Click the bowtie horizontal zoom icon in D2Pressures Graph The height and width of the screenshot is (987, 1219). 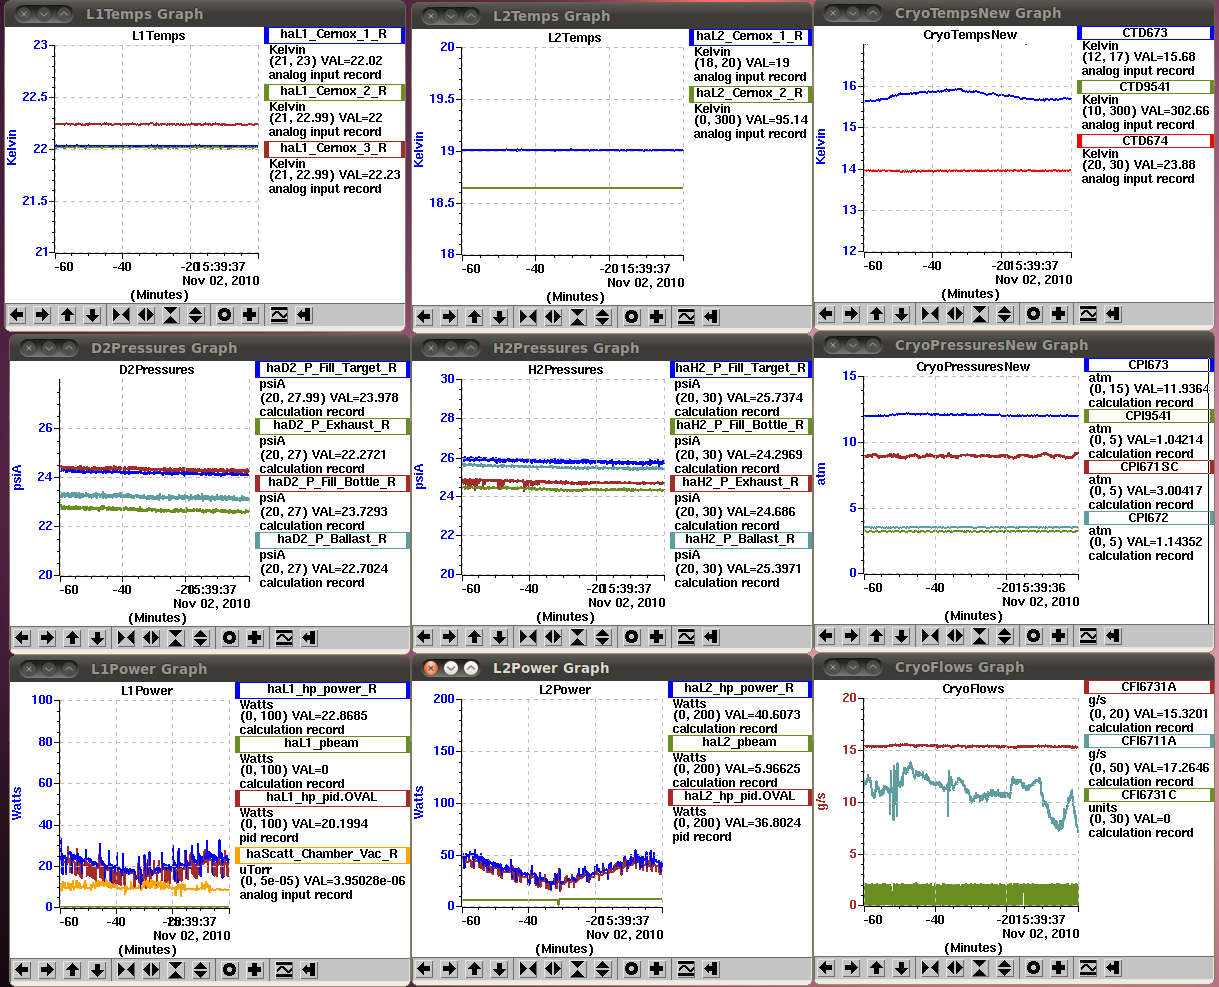pos(126,638)
